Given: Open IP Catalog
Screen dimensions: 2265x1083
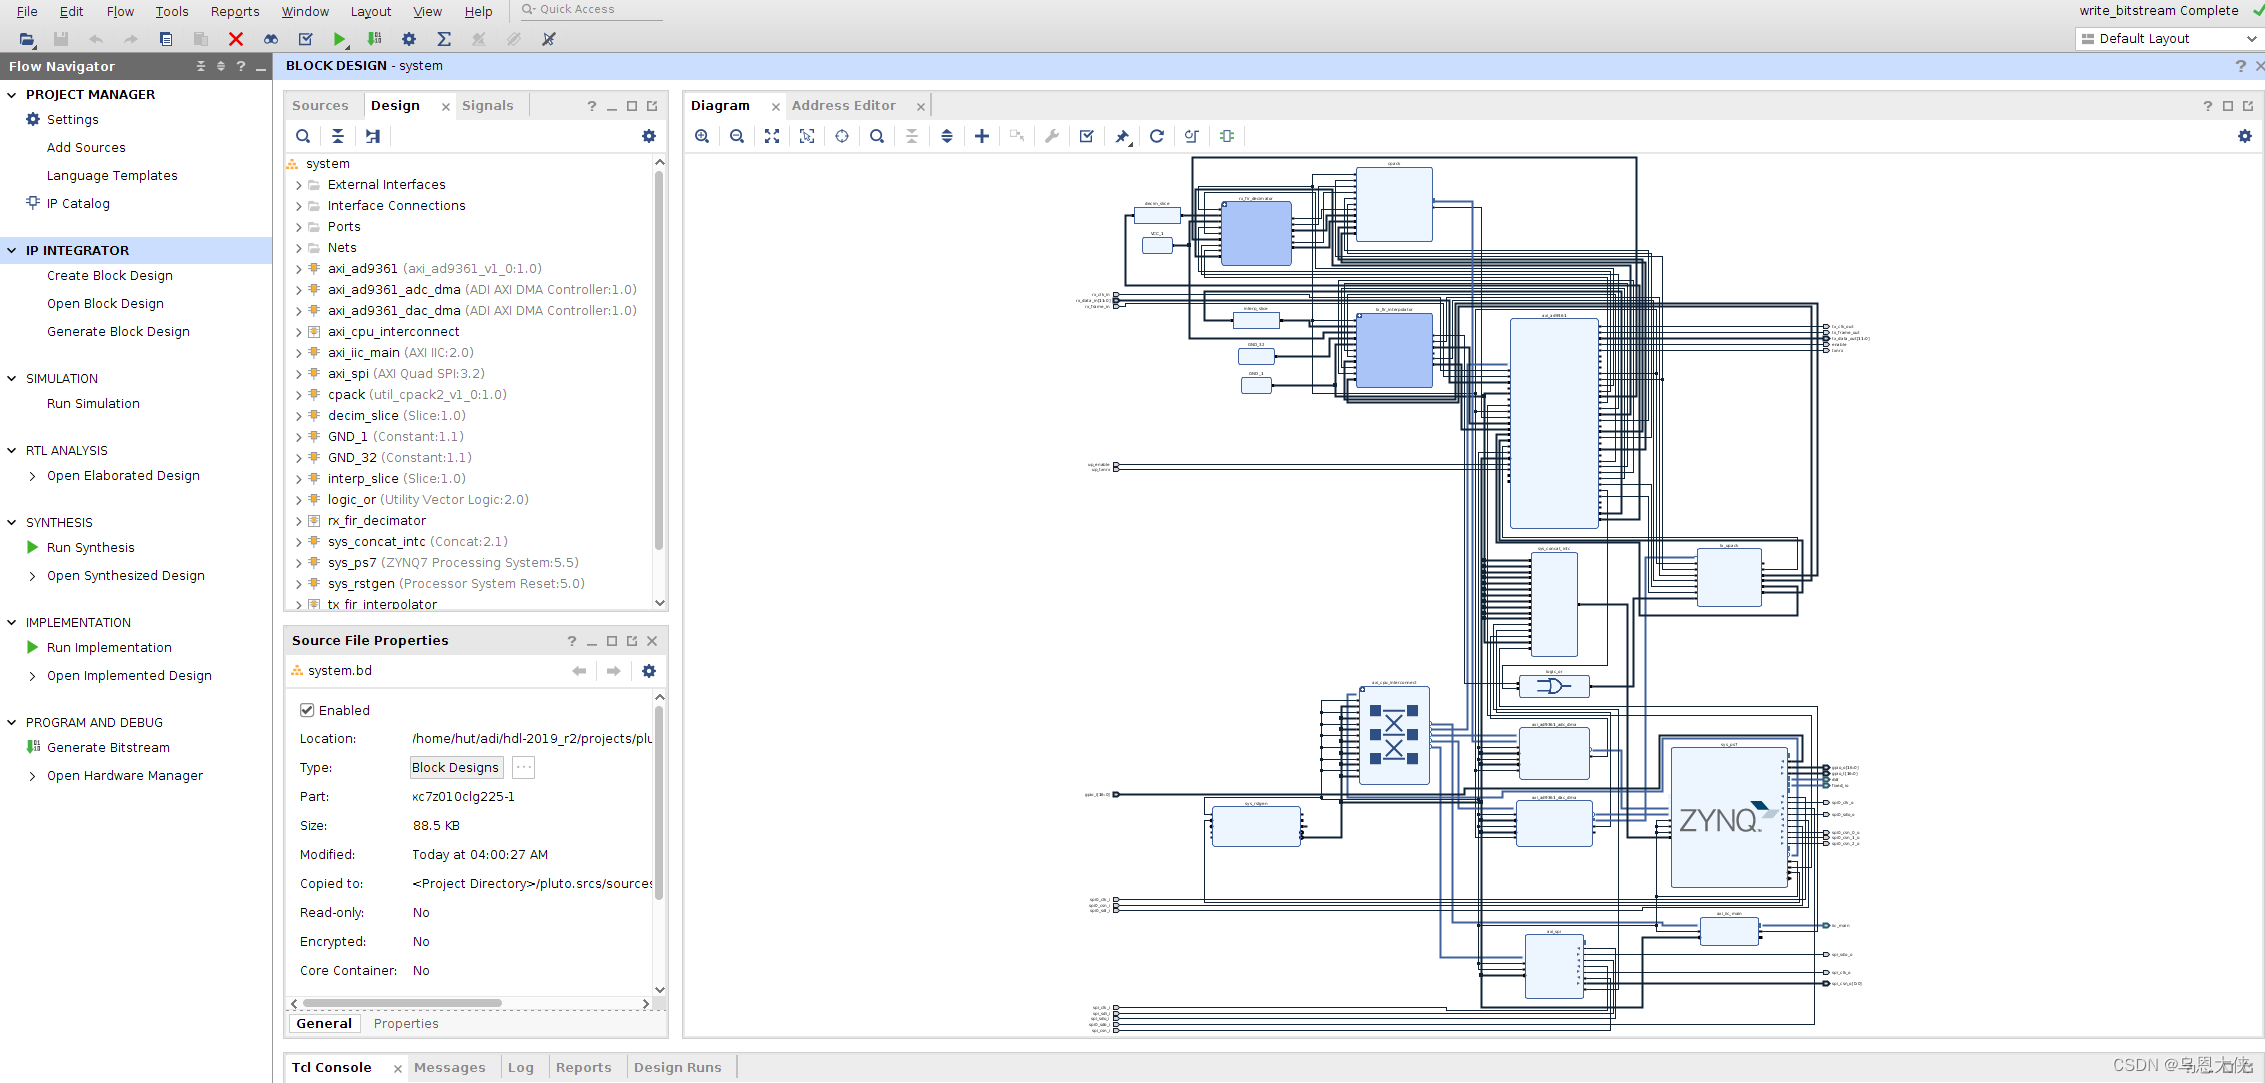Looking at the screenshot, I should (78, 203).
